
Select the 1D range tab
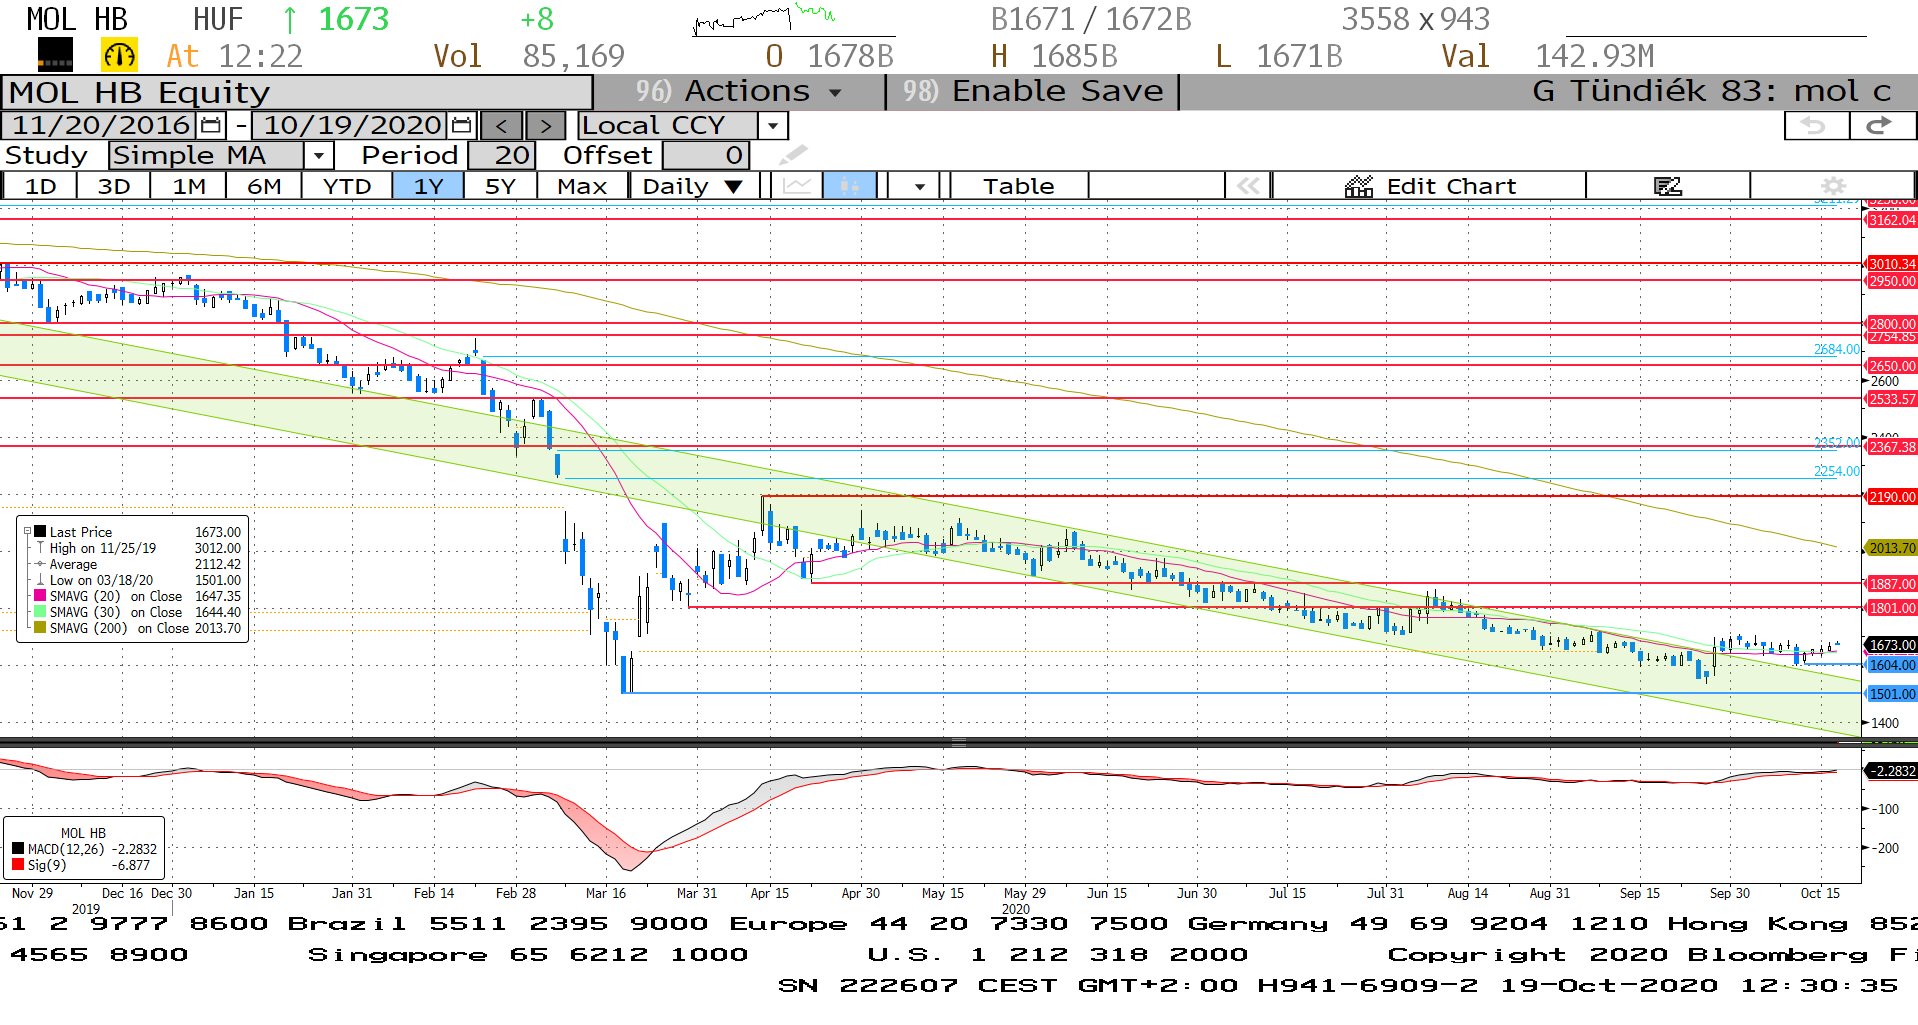coord(41,186)
